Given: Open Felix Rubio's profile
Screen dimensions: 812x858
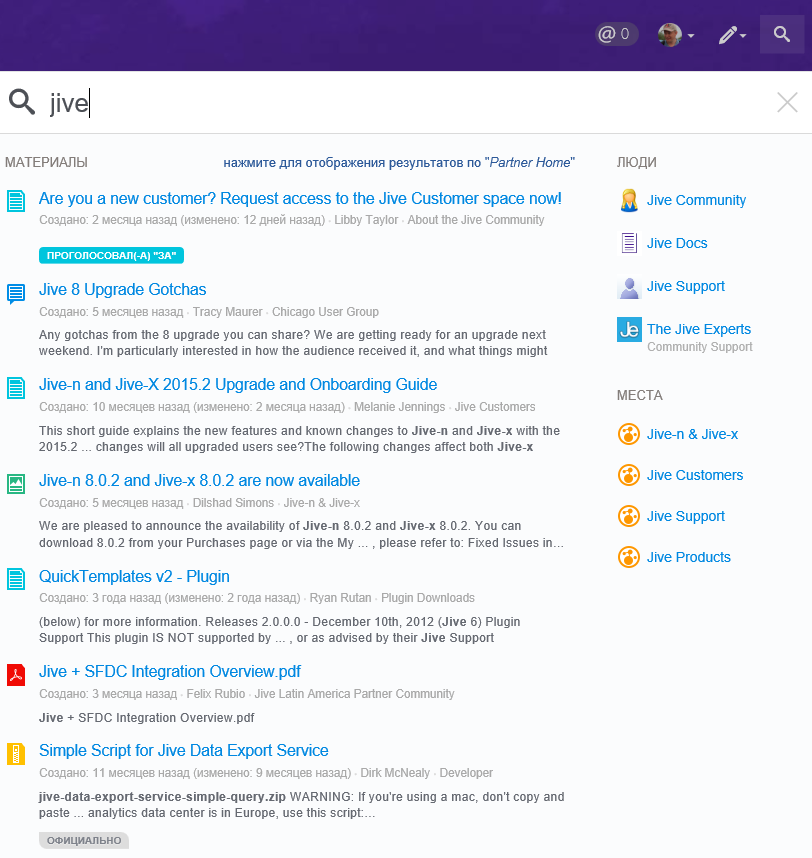Looking at the screenshot, I should point(216,694).
